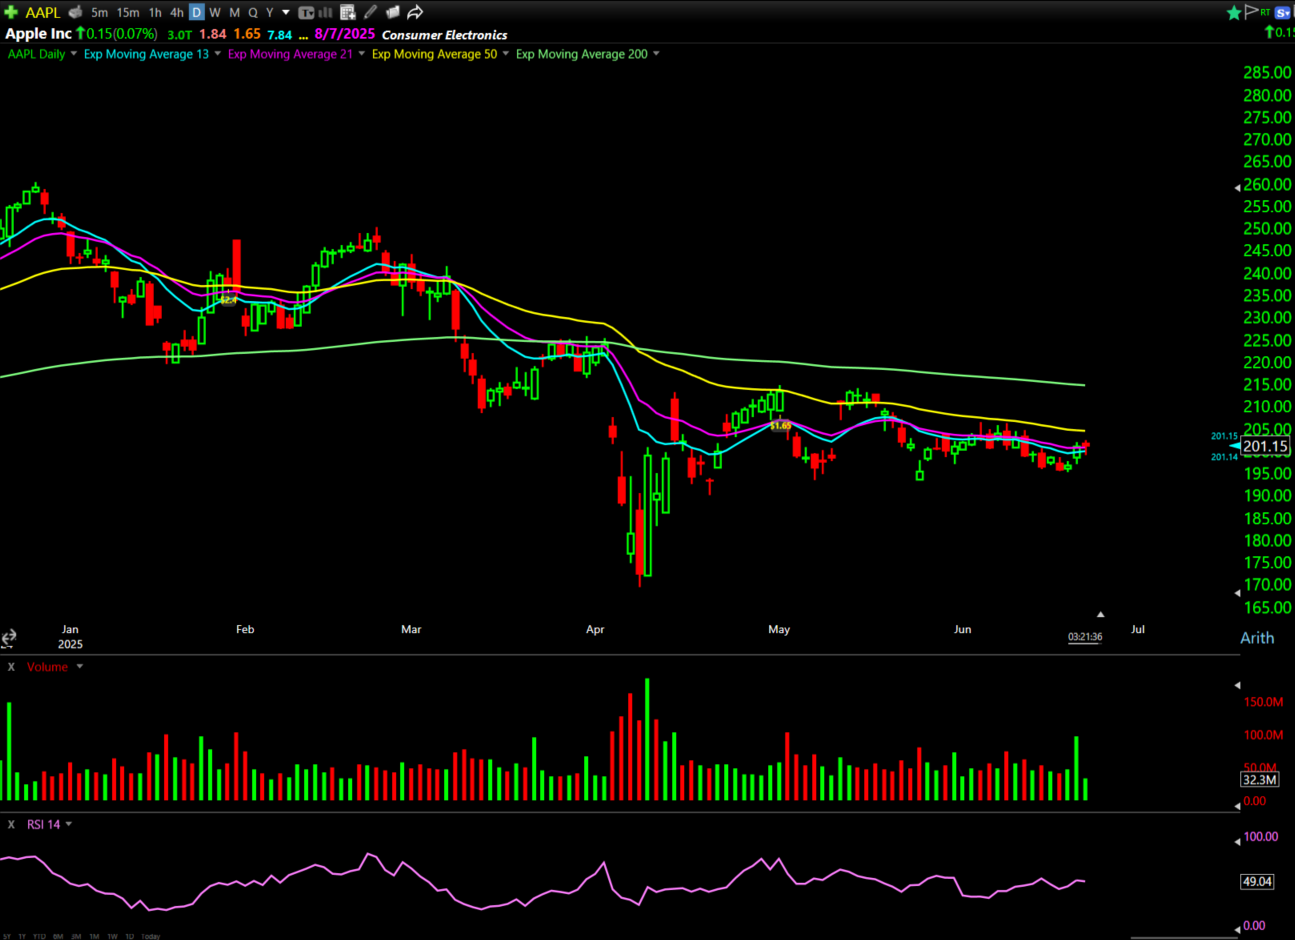Click the green plus add-symbol icon

[x=11, y=12]
